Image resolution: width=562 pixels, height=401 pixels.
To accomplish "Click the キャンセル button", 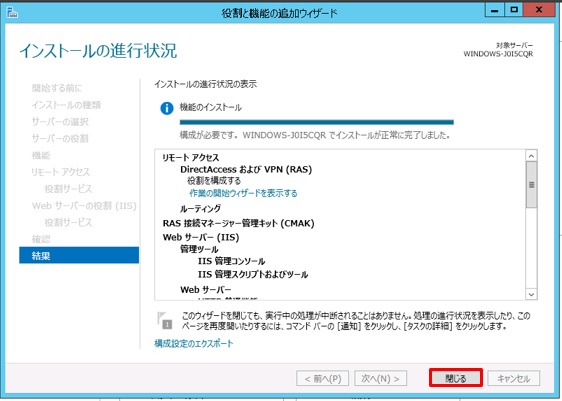I will click(x=513, y=378).
